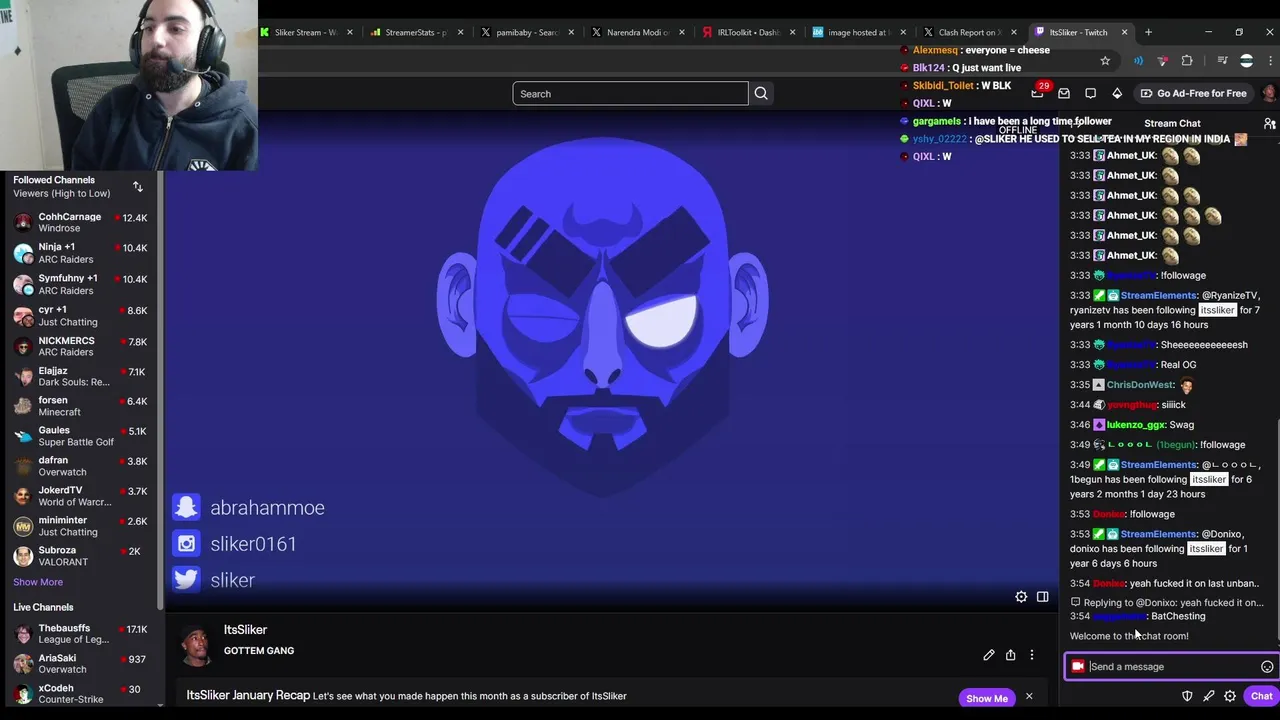Screen dimensions: 1280x720
Task: Open Ninja channel in the sidebar
Action: pyautogui.click(x=80, y=253)
